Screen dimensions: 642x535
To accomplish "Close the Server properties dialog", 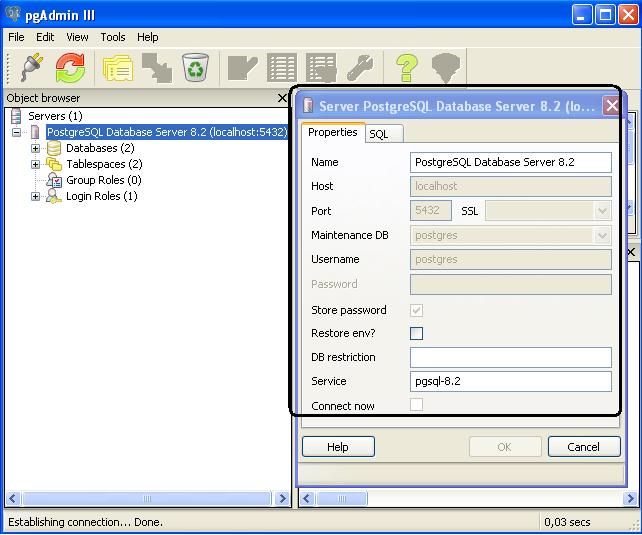I will coord(612,106).
